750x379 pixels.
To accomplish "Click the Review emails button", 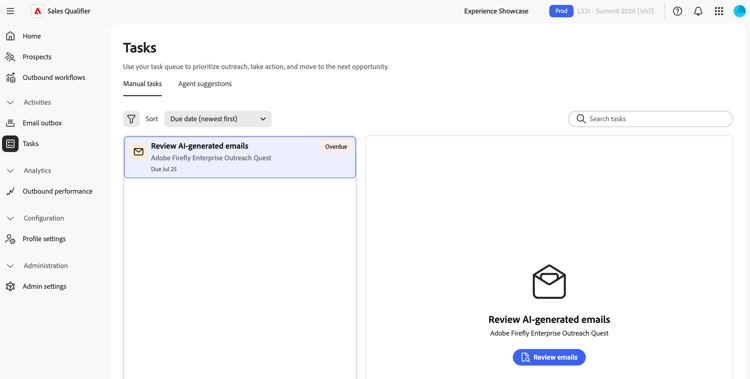I will (x=549, y=357).
